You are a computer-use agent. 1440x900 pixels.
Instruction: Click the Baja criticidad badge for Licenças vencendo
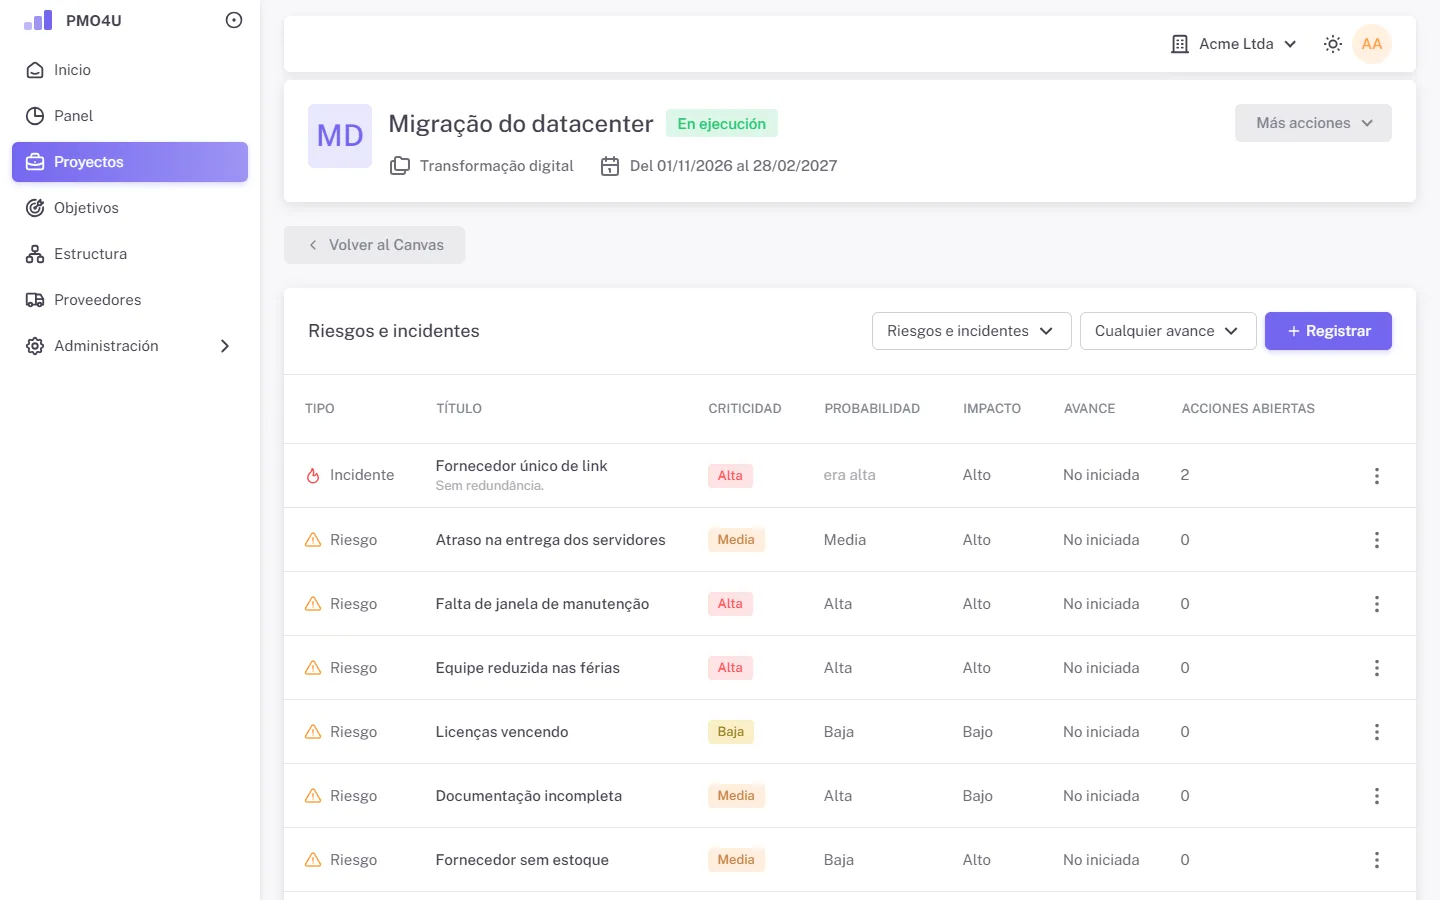click(731, 732)
